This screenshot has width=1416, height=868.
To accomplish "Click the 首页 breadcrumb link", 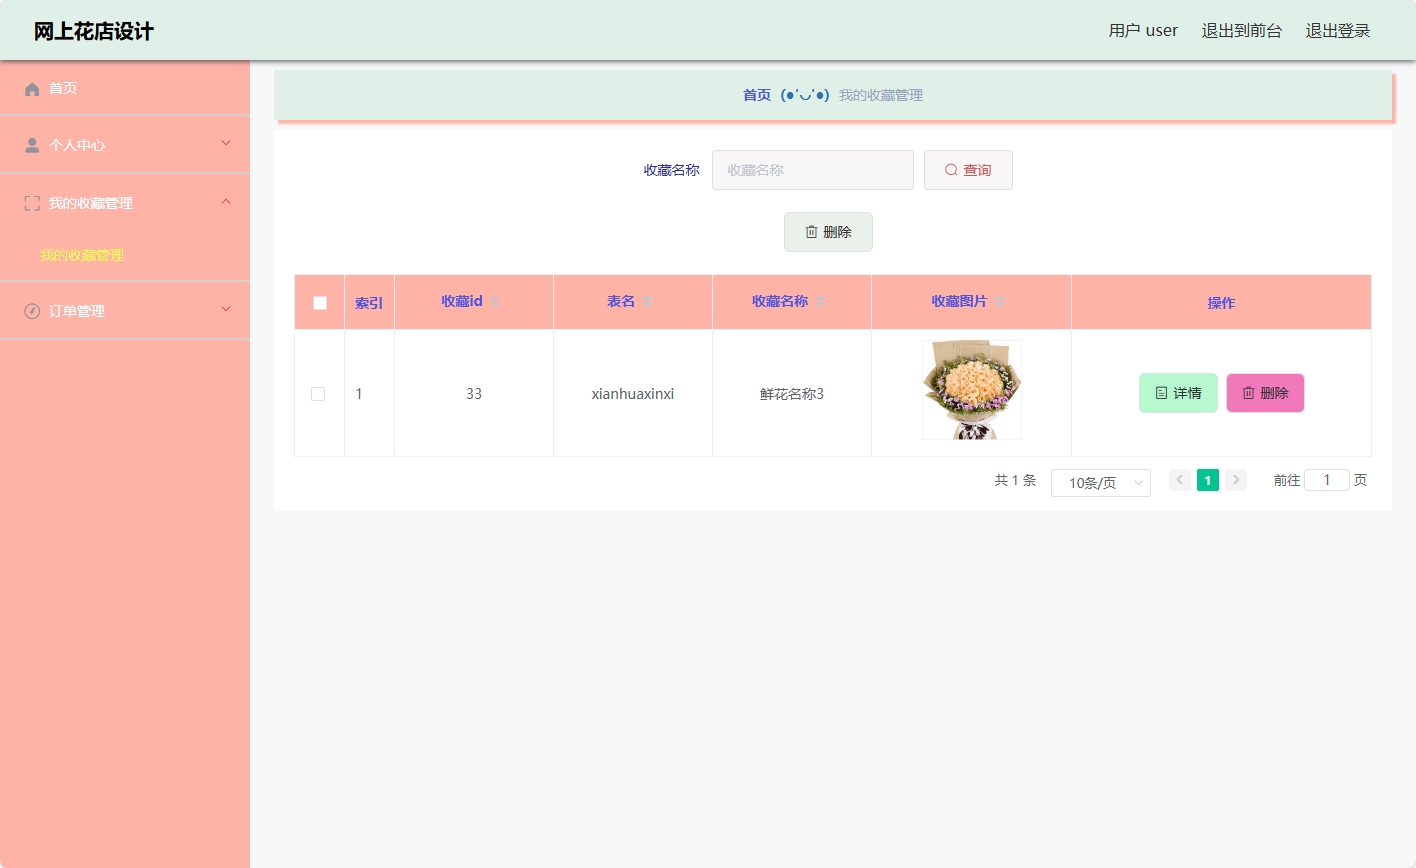I will [757, 95].
